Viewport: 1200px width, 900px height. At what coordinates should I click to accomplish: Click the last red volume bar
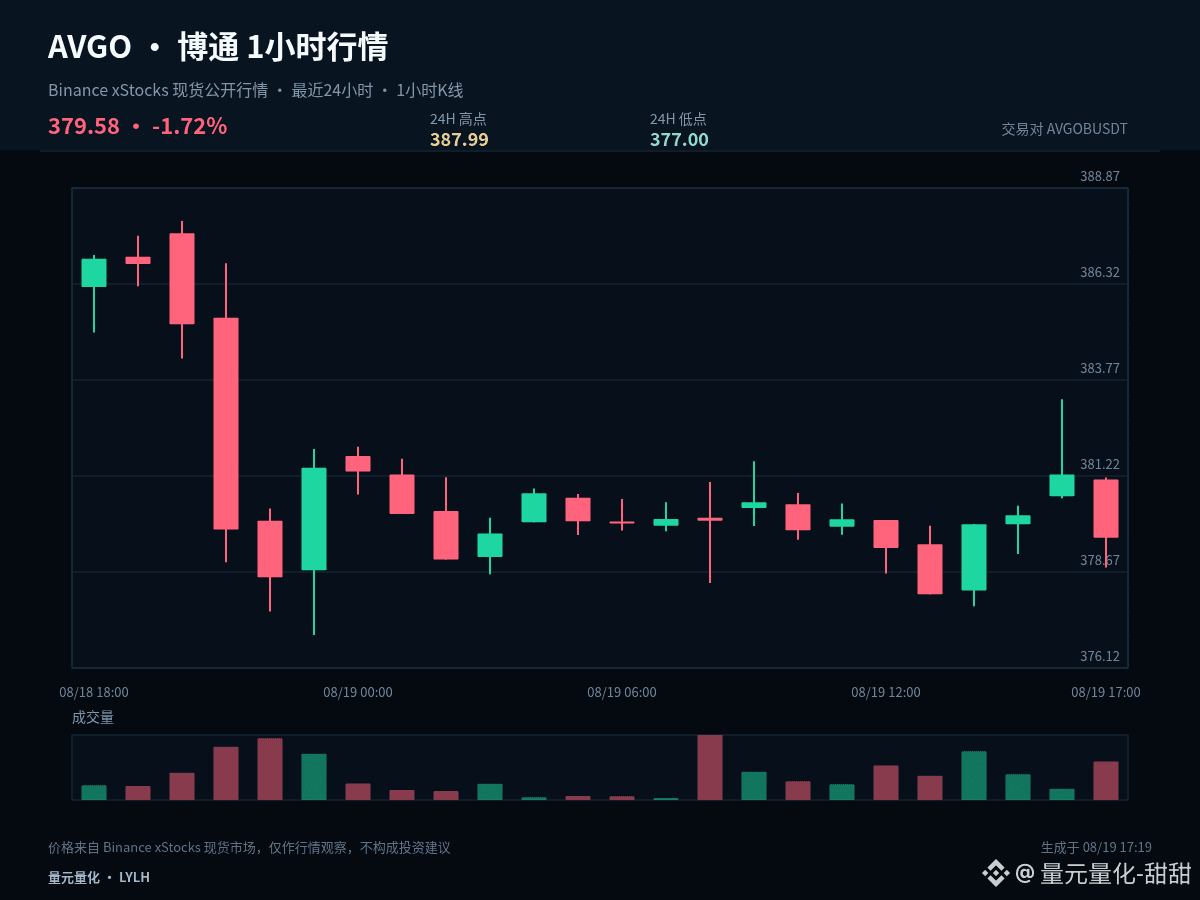point(1106,781)
